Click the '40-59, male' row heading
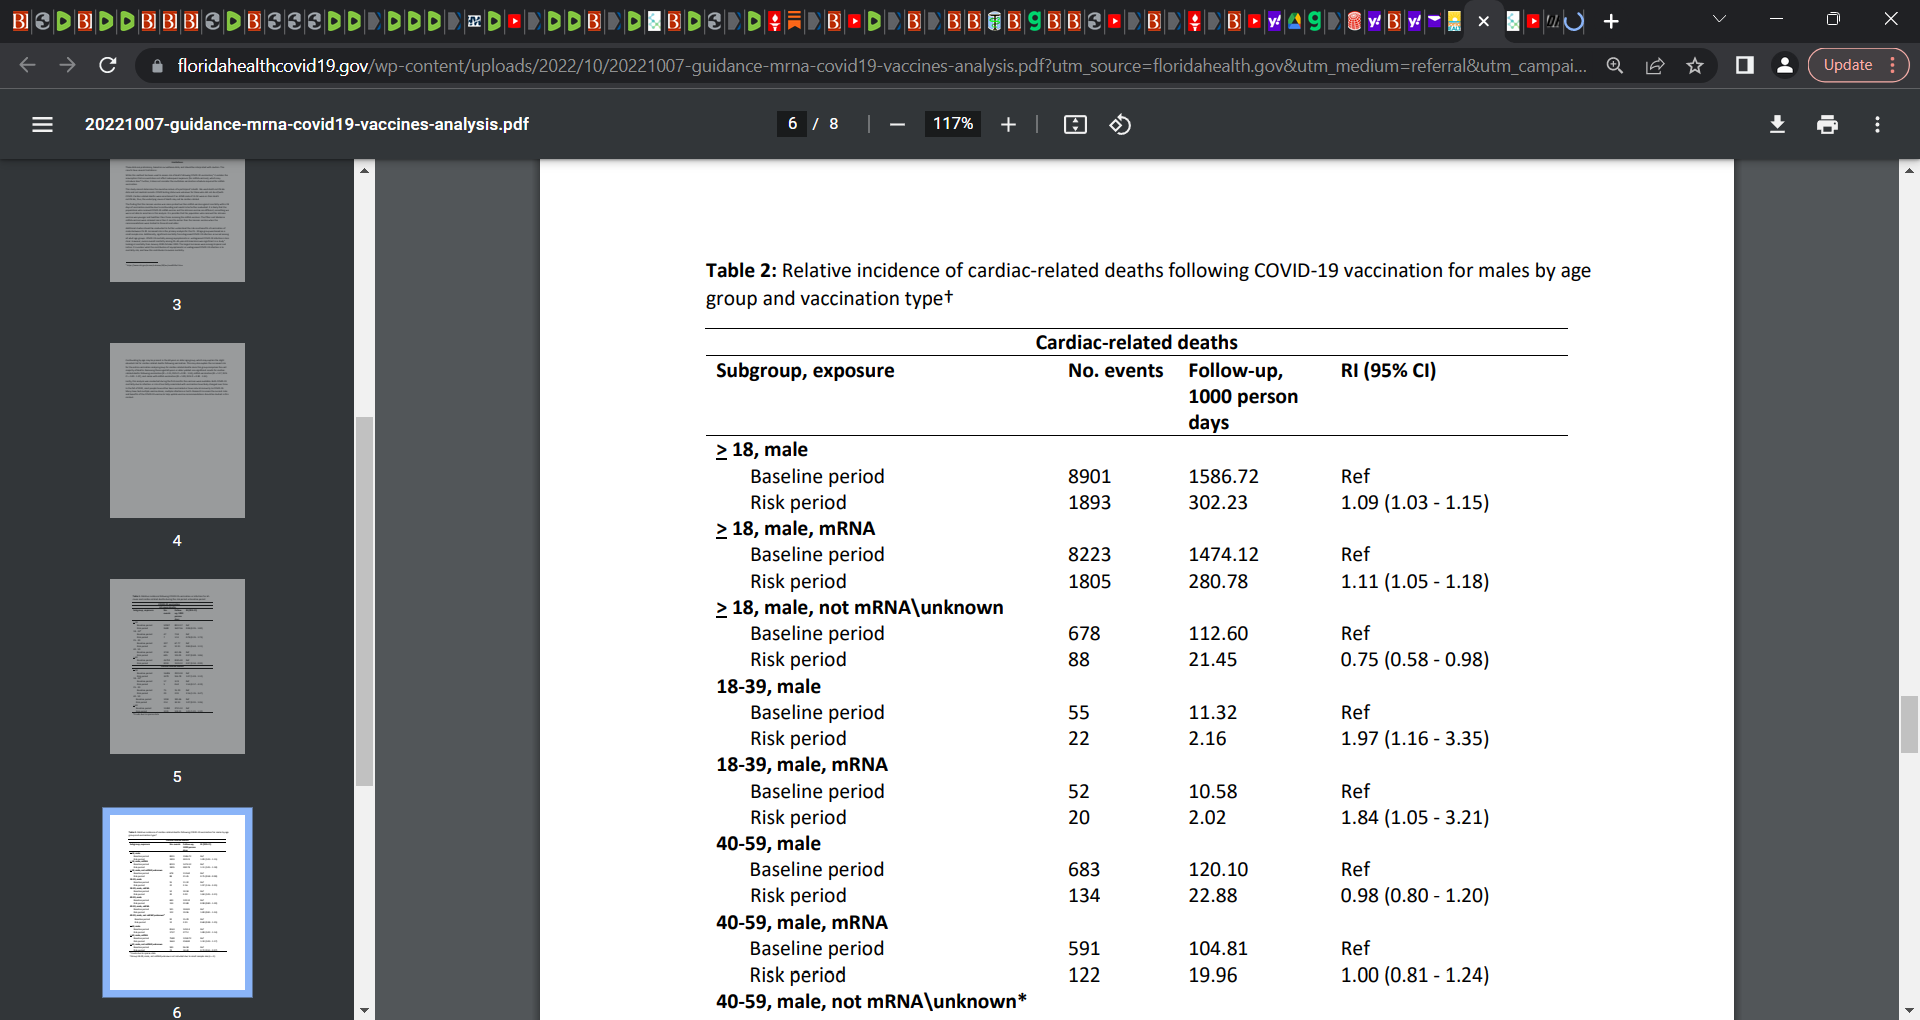 tap(768, 844)
